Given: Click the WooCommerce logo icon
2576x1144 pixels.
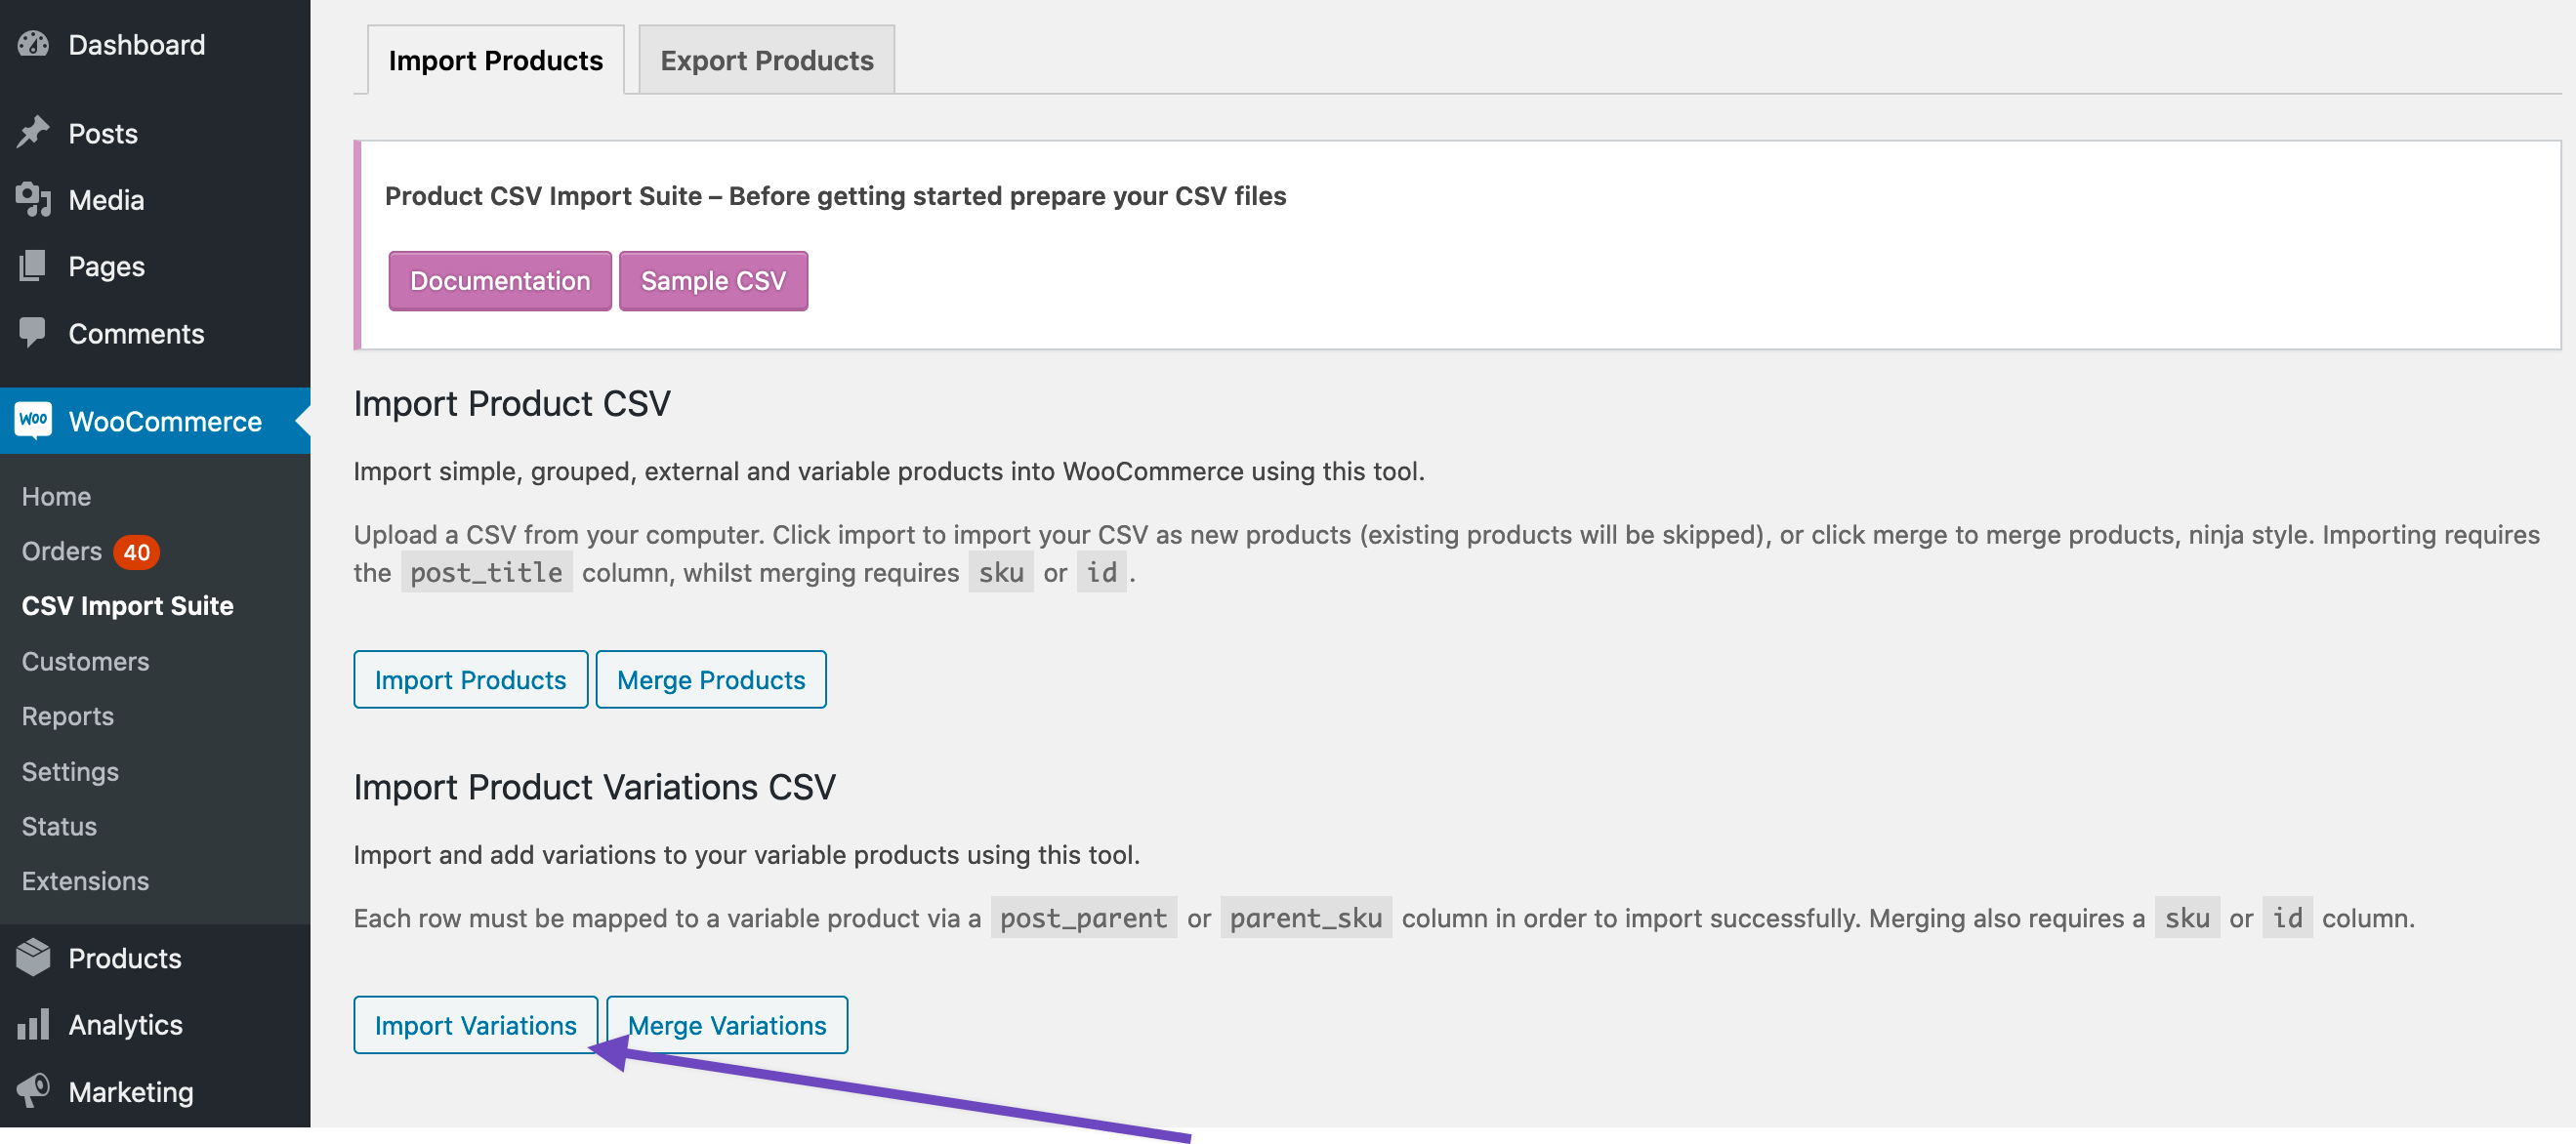Looking at the screenshot, I should click(x=33, y=420).
